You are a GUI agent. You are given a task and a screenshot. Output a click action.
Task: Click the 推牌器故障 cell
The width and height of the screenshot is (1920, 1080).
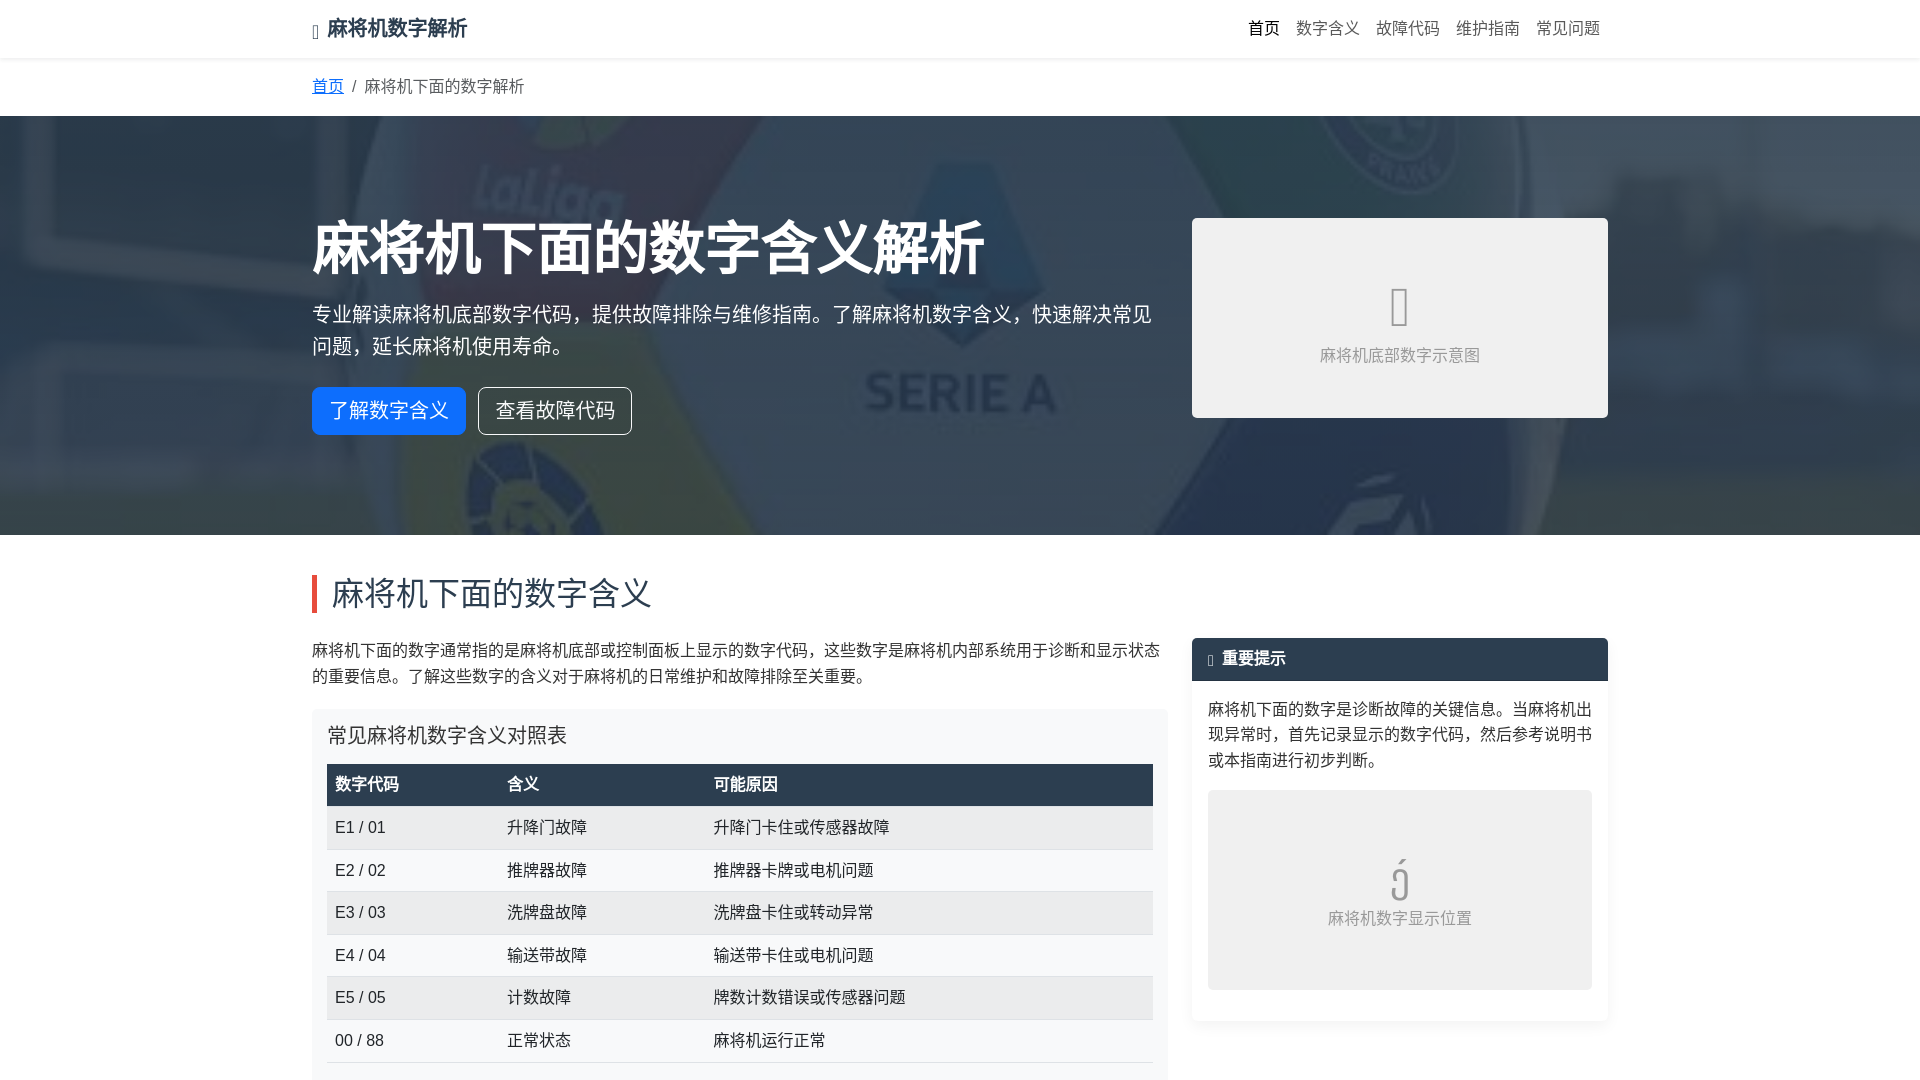(602, 871)
